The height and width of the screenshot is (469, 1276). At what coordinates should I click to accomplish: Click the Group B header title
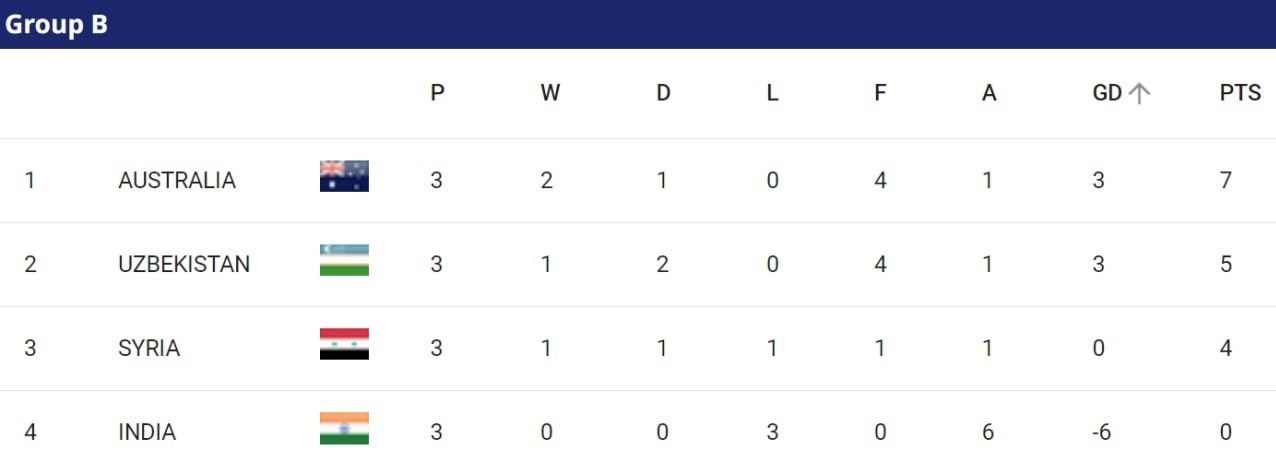pyautogui.click(x=56, y=25)
